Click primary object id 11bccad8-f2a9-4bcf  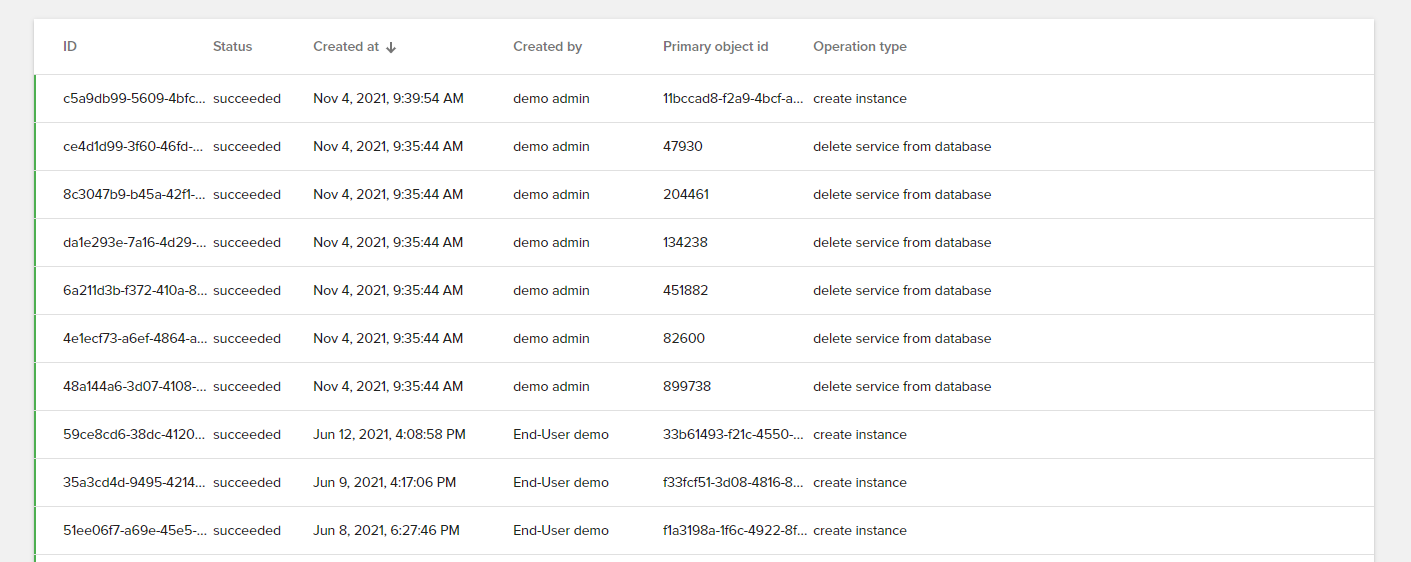tap(732, 99)
